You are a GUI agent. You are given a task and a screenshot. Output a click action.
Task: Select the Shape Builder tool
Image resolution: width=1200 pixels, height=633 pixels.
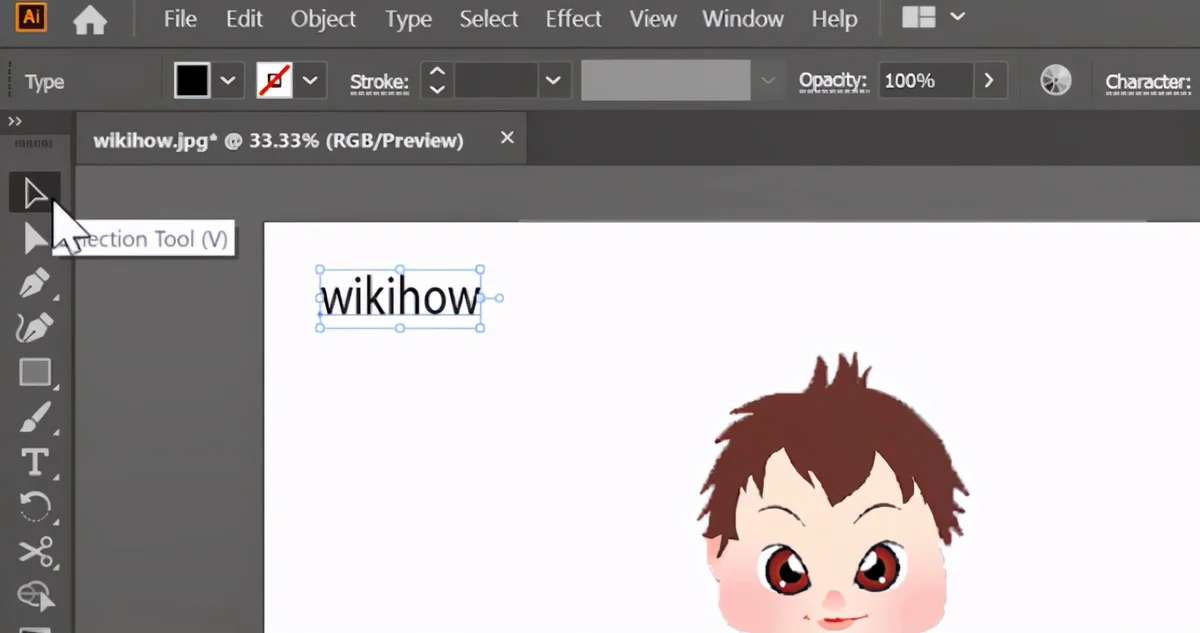click(x=35, y=595)
